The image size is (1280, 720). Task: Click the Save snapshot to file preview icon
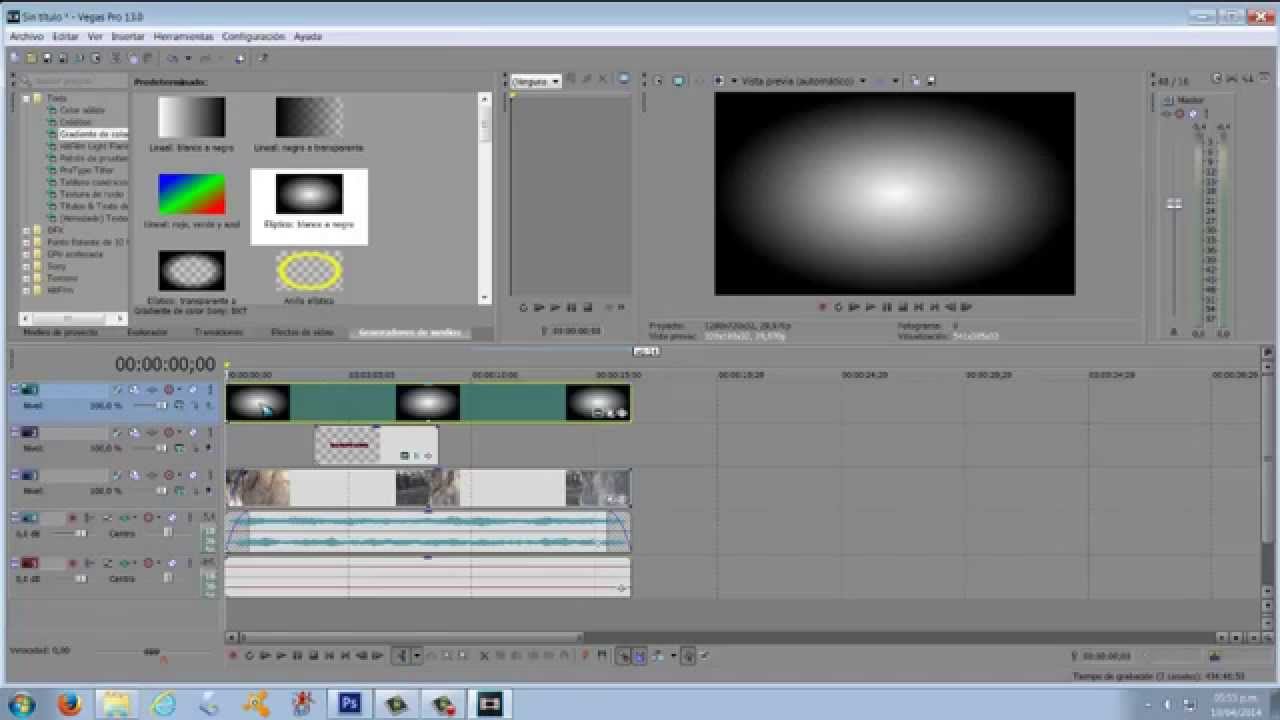(x=930, y=80)
